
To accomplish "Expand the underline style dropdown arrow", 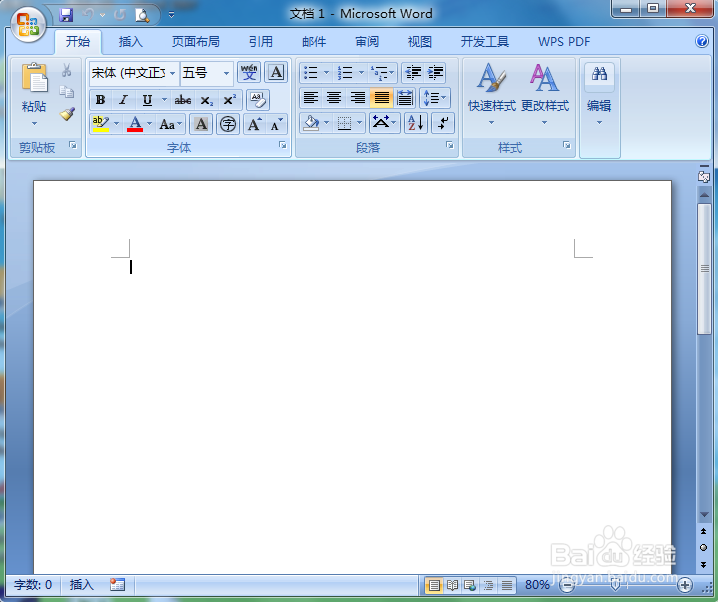I will [164, 100].
